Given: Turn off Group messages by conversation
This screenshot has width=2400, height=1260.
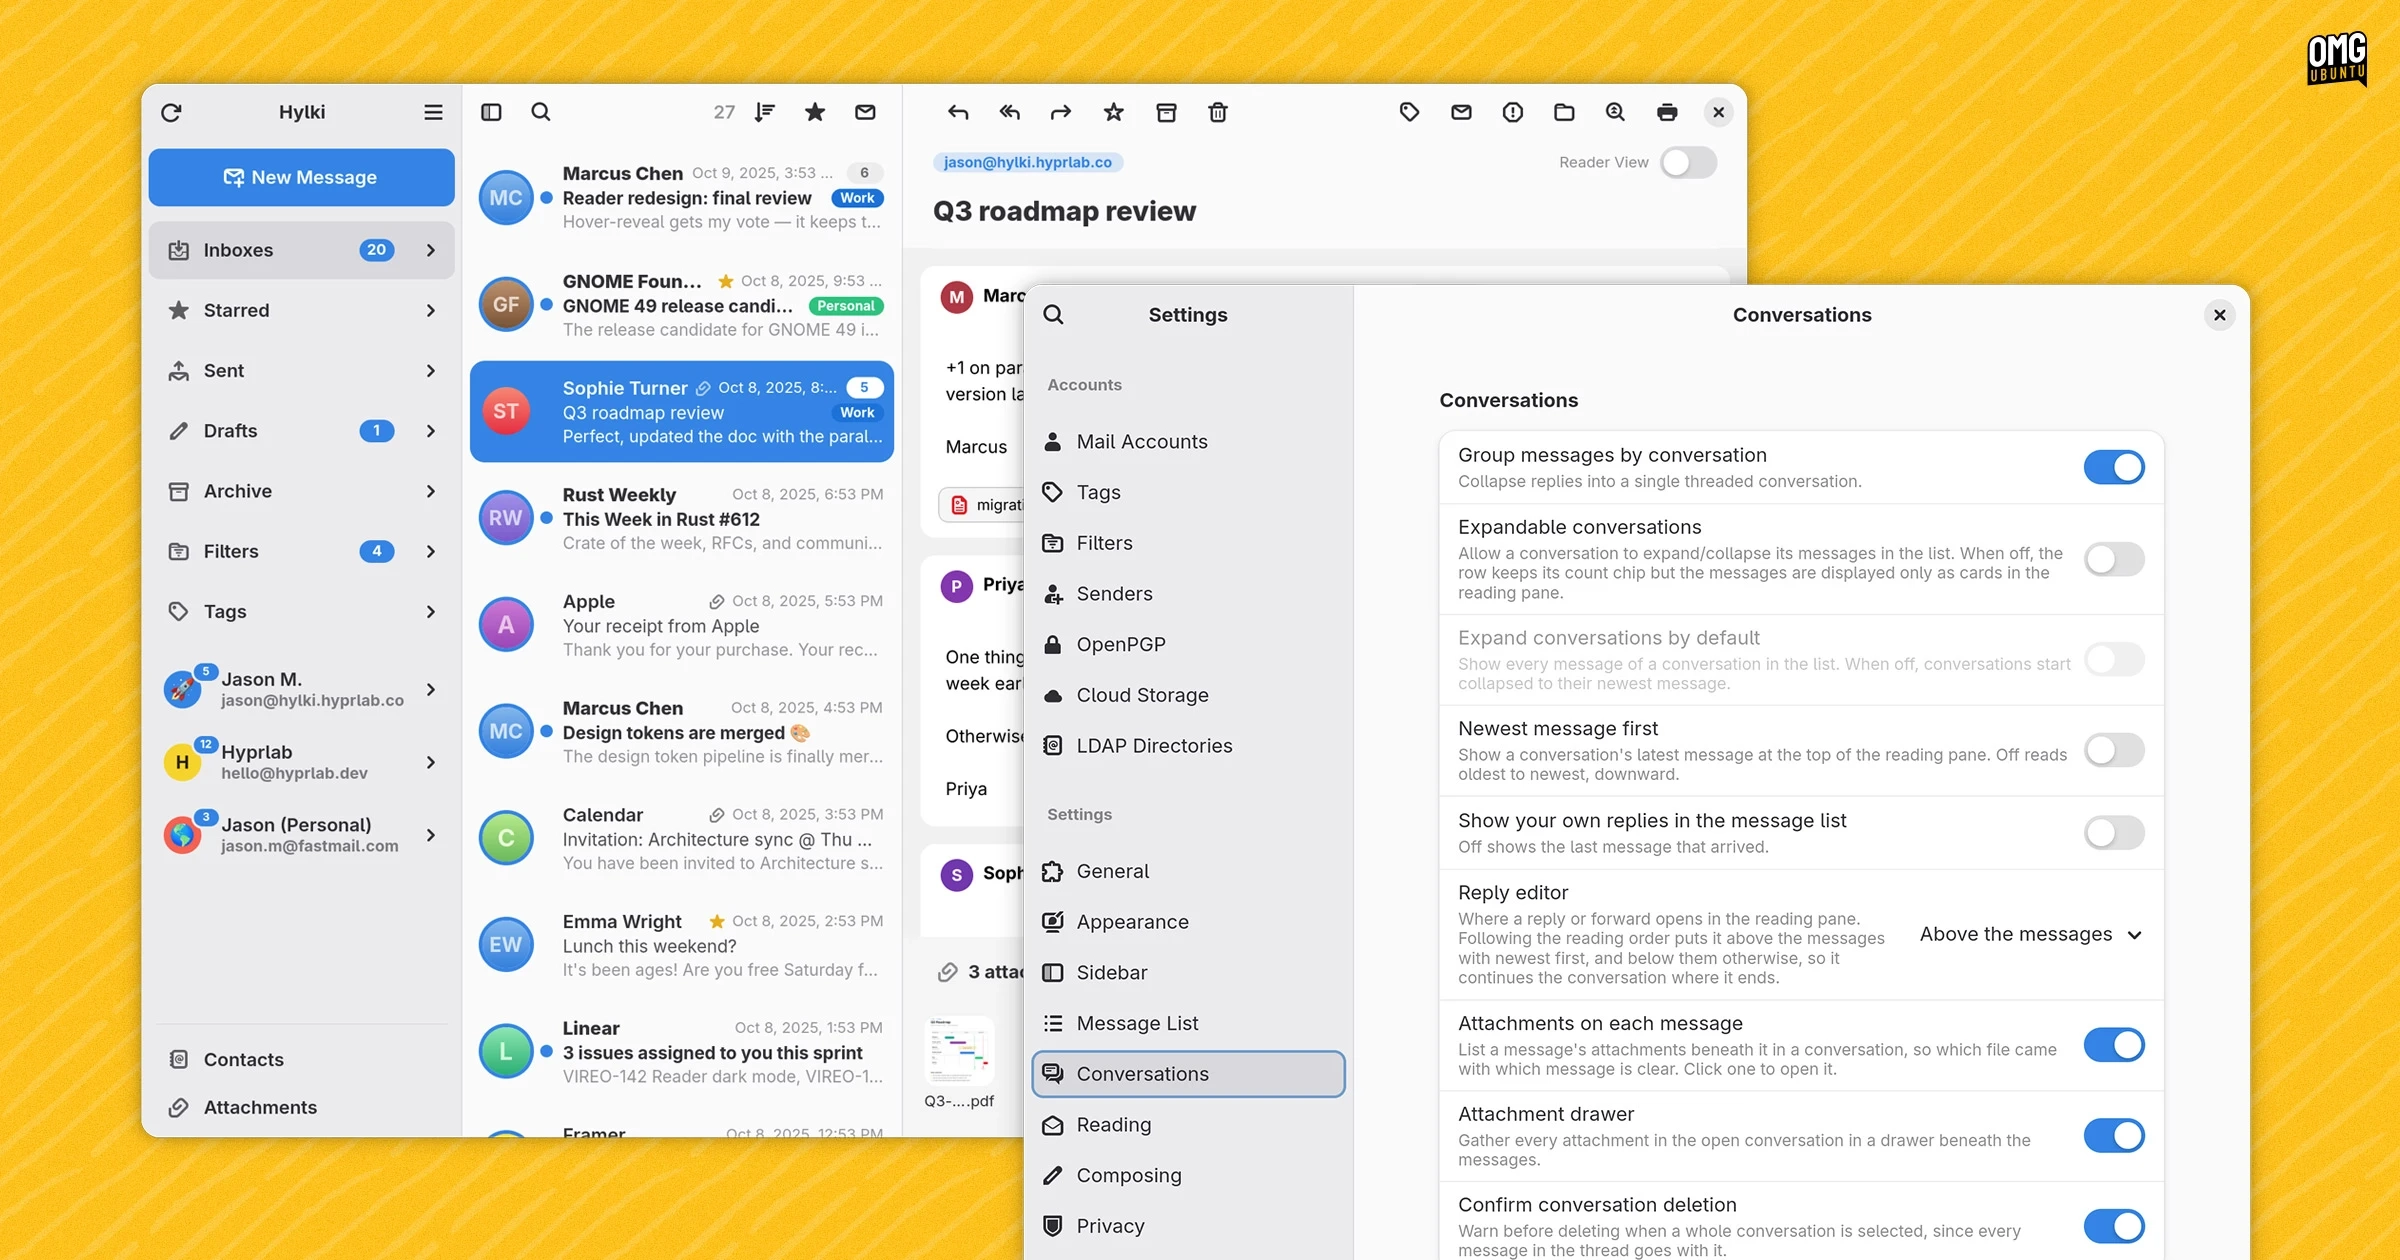Looking at the screenshot, I should tap(2114, 467).
